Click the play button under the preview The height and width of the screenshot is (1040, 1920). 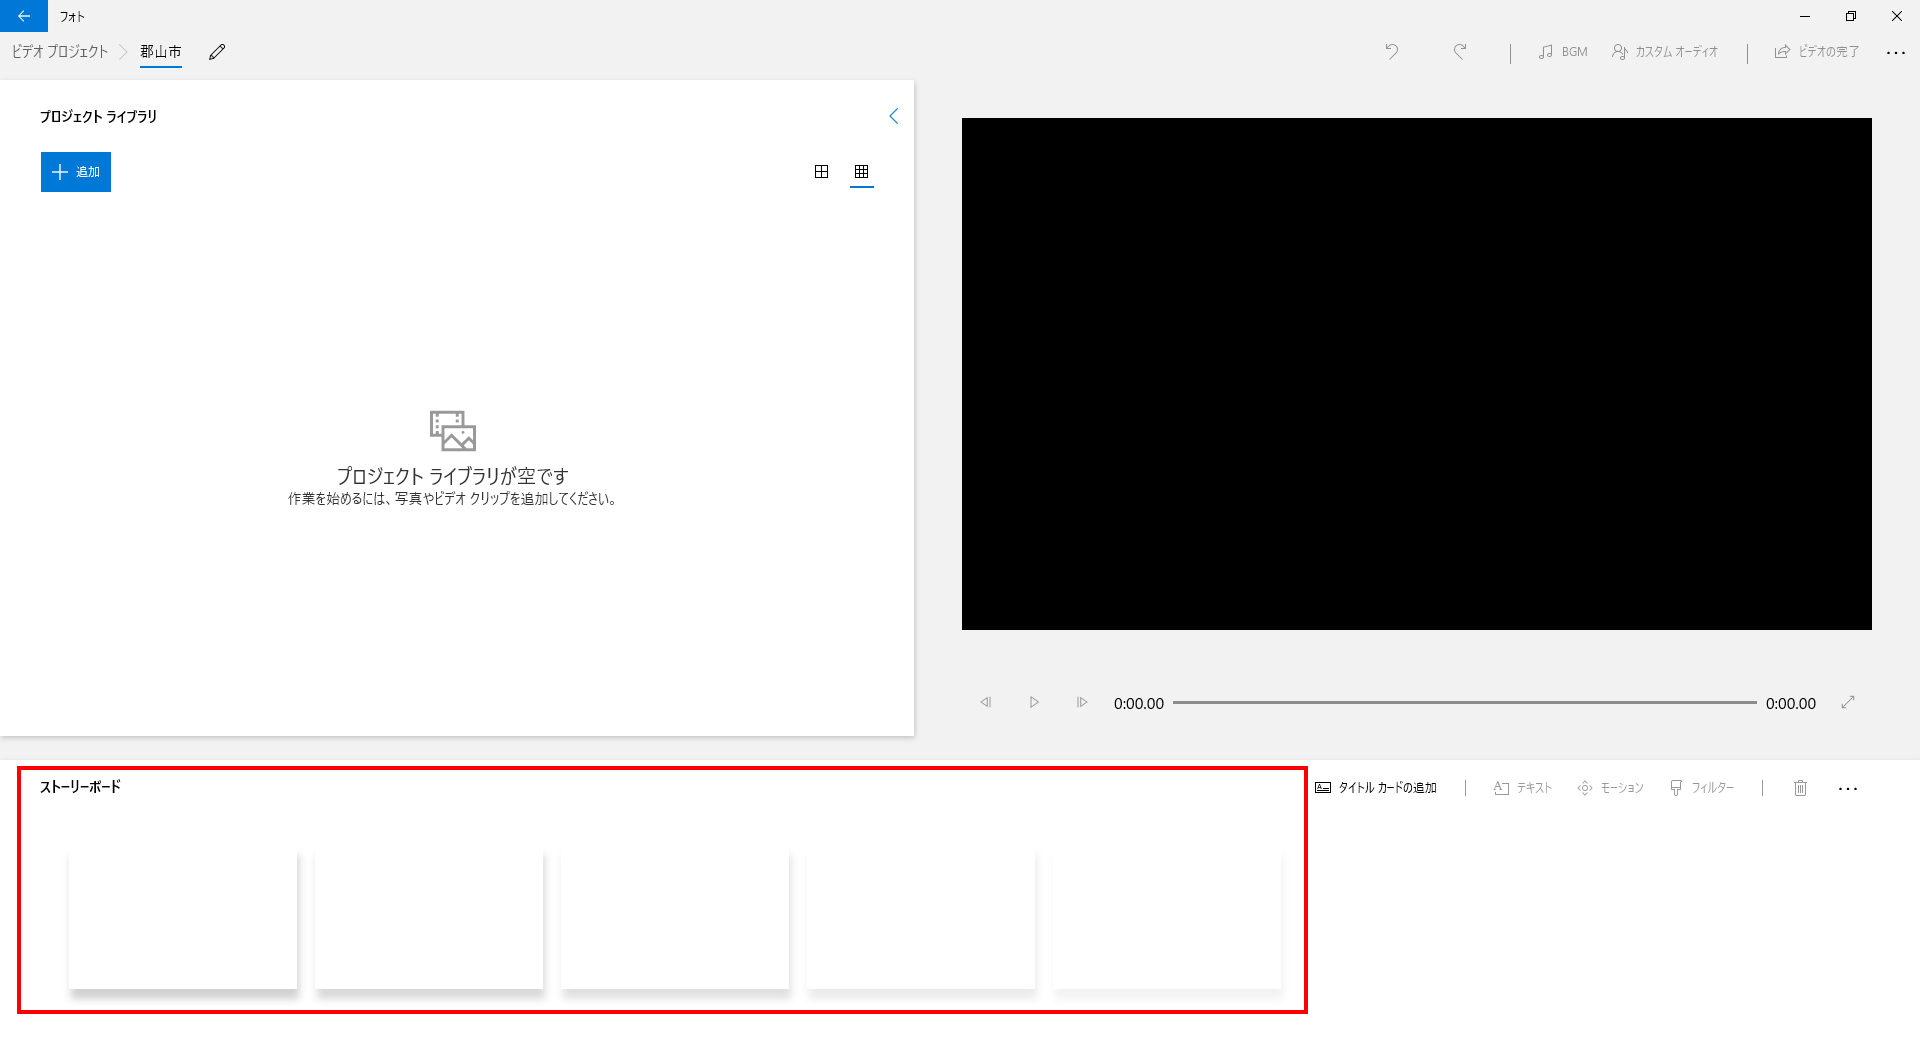[1034, 703]
